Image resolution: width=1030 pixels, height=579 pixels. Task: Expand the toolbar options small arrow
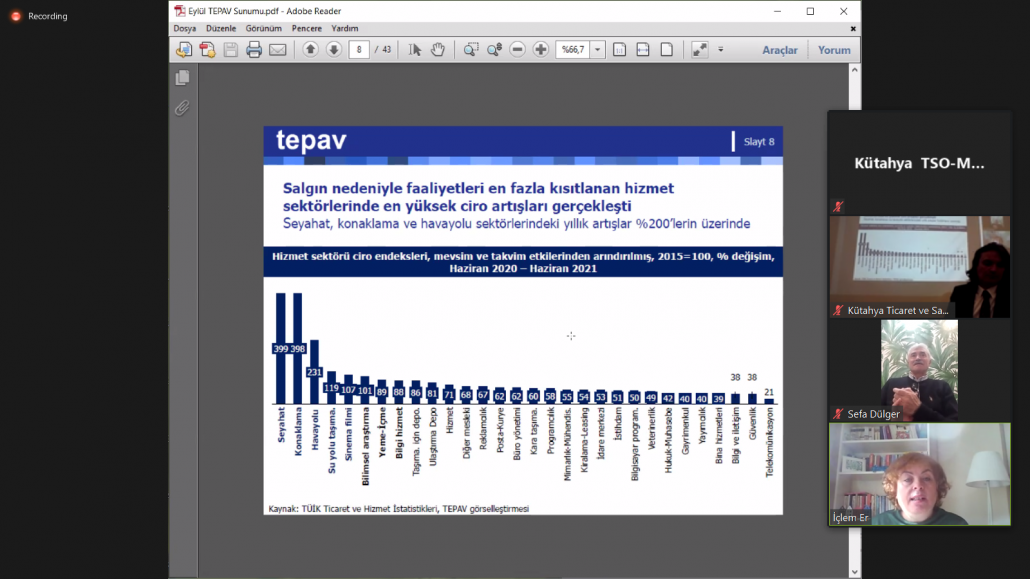721,50
